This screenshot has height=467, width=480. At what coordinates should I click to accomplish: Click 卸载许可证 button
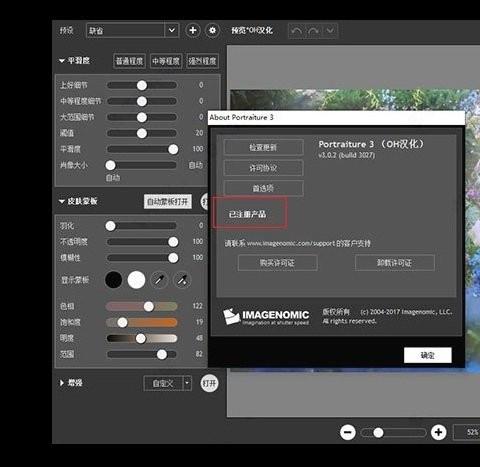click(395, 263)
